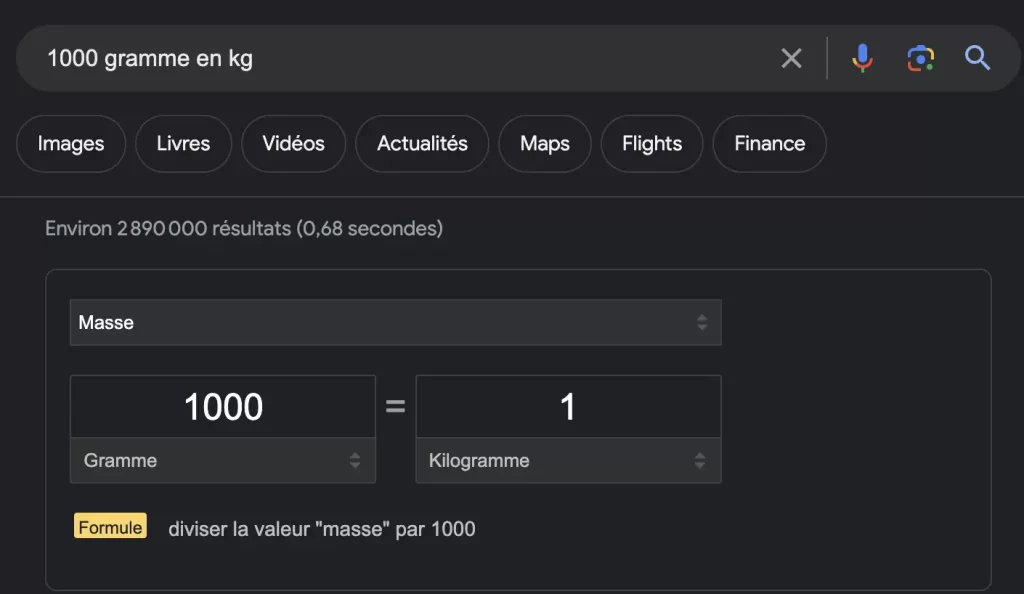
Task: Click the magnifying glass search icon
Action: click(977, 59)
